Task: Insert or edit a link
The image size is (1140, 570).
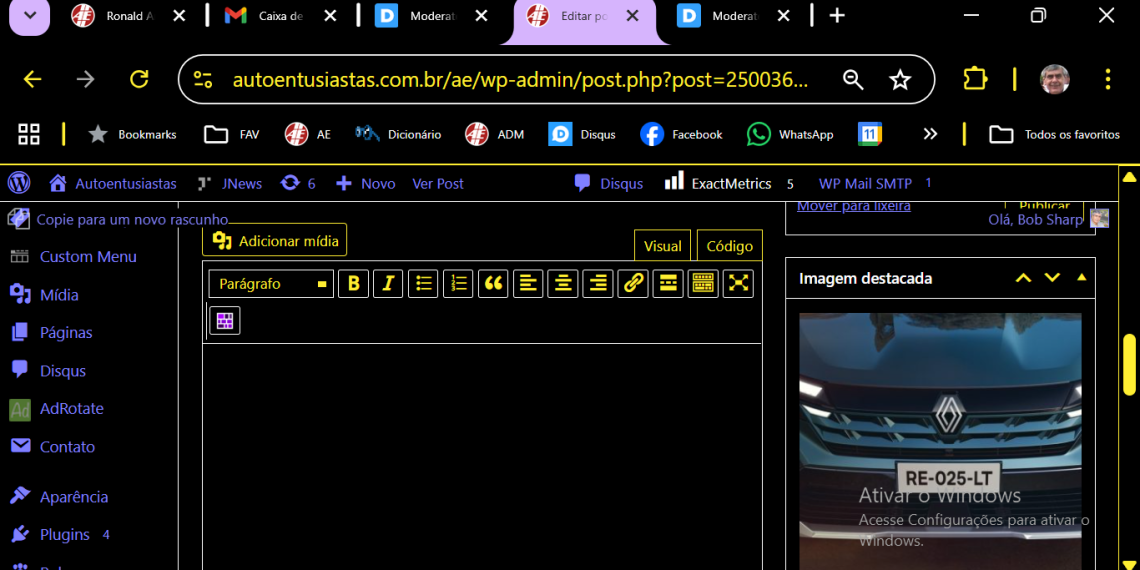Action: (633, 284)
